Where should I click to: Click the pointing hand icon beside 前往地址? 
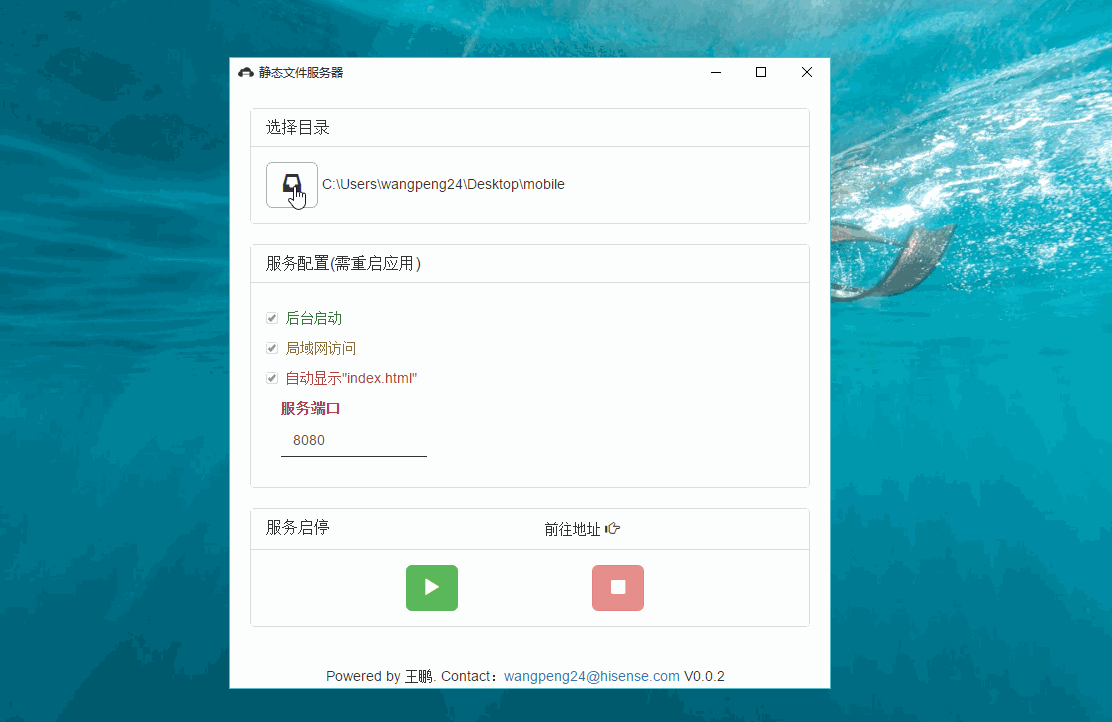(613, 528)
